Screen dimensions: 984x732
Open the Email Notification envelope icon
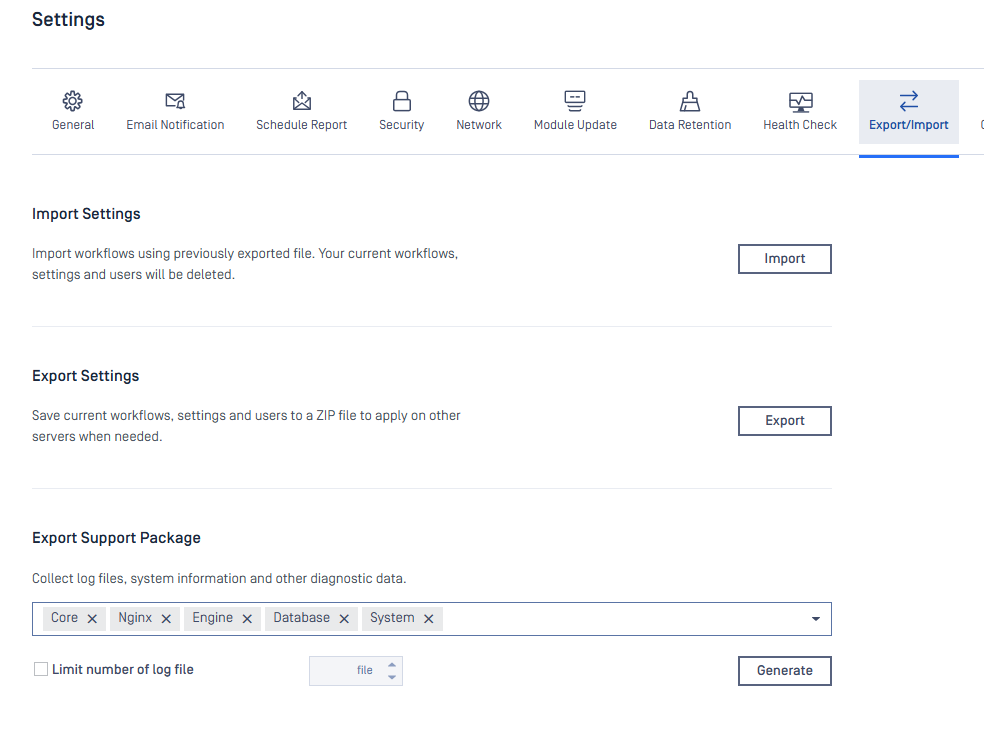coord(175,101)
